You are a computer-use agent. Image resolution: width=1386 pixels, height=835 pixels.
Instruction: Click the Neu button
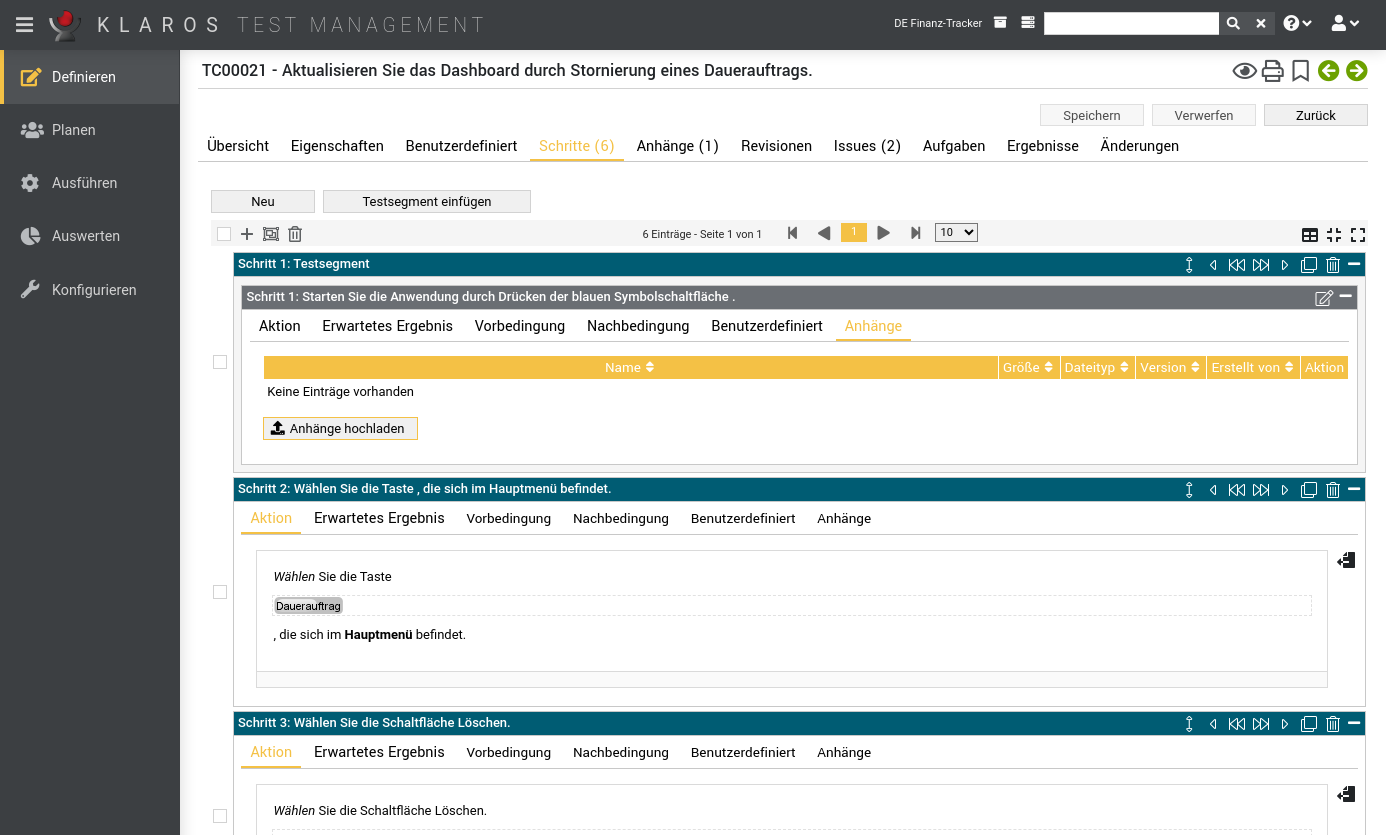point(263,201)
